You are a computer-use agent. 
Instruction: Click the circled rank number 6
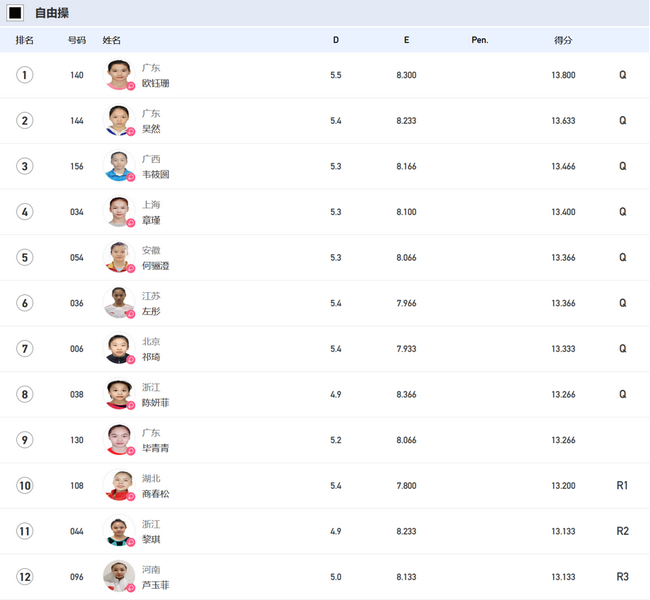(24, 303)
